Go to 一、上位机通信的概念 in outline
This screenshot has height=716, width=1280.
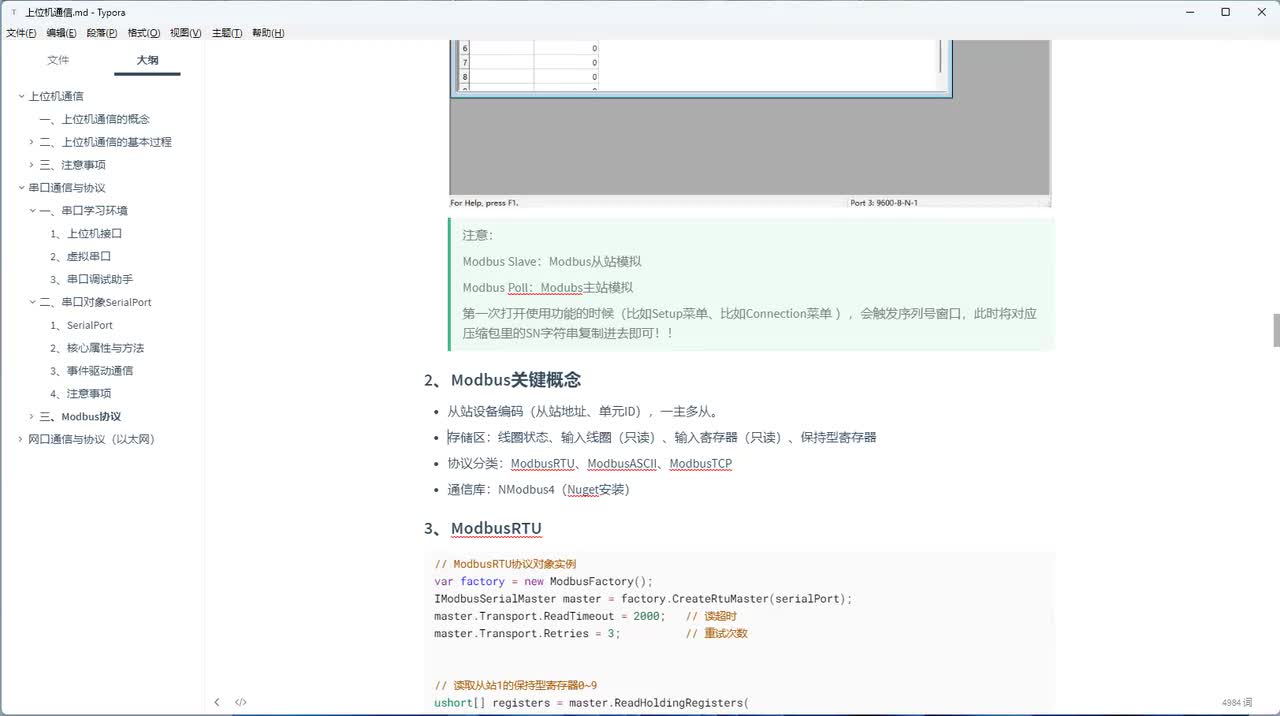tap(94, 119)
